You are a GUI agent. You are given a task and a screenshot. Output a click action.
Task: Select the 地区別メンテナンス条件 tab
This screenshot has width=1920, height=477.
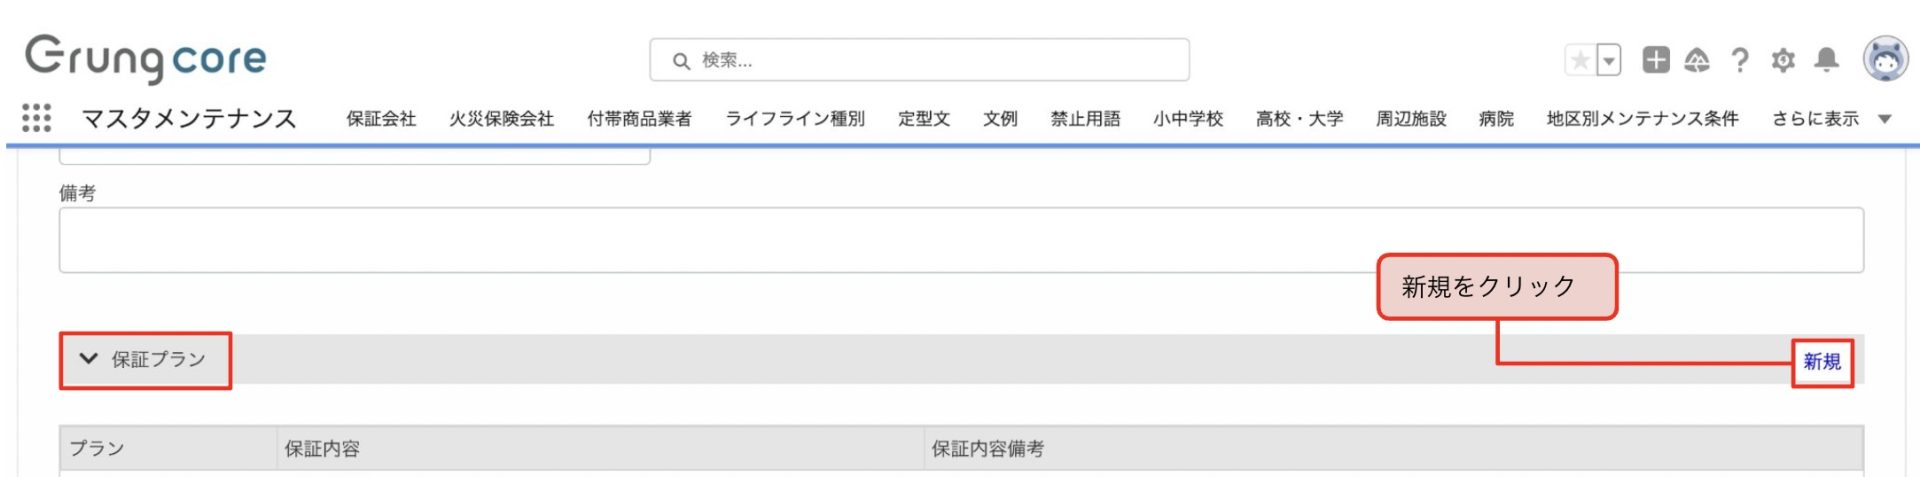click(x=1642, y=119)
